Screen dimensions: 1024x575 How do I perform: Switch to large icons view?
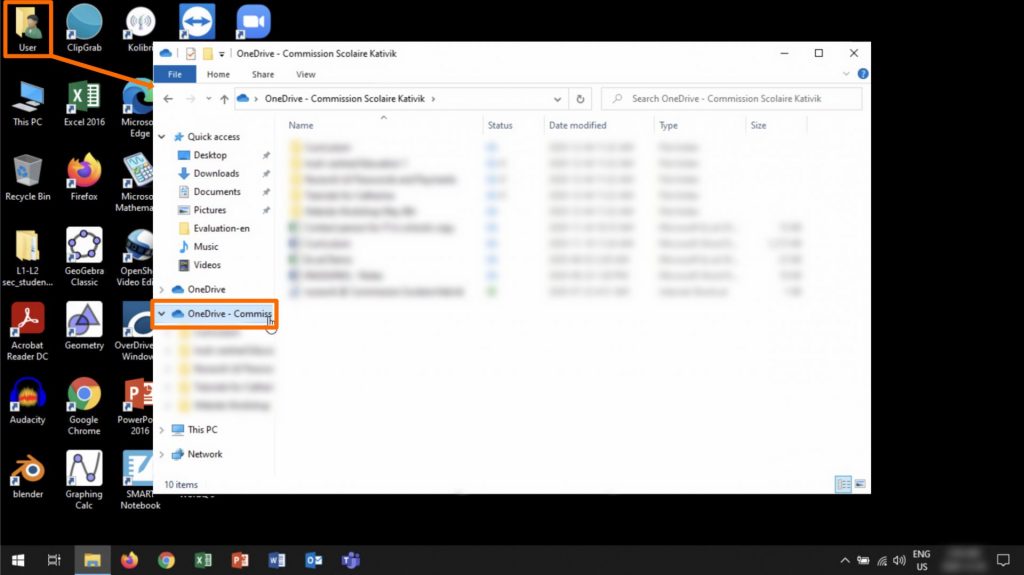(x=858, y=484)
